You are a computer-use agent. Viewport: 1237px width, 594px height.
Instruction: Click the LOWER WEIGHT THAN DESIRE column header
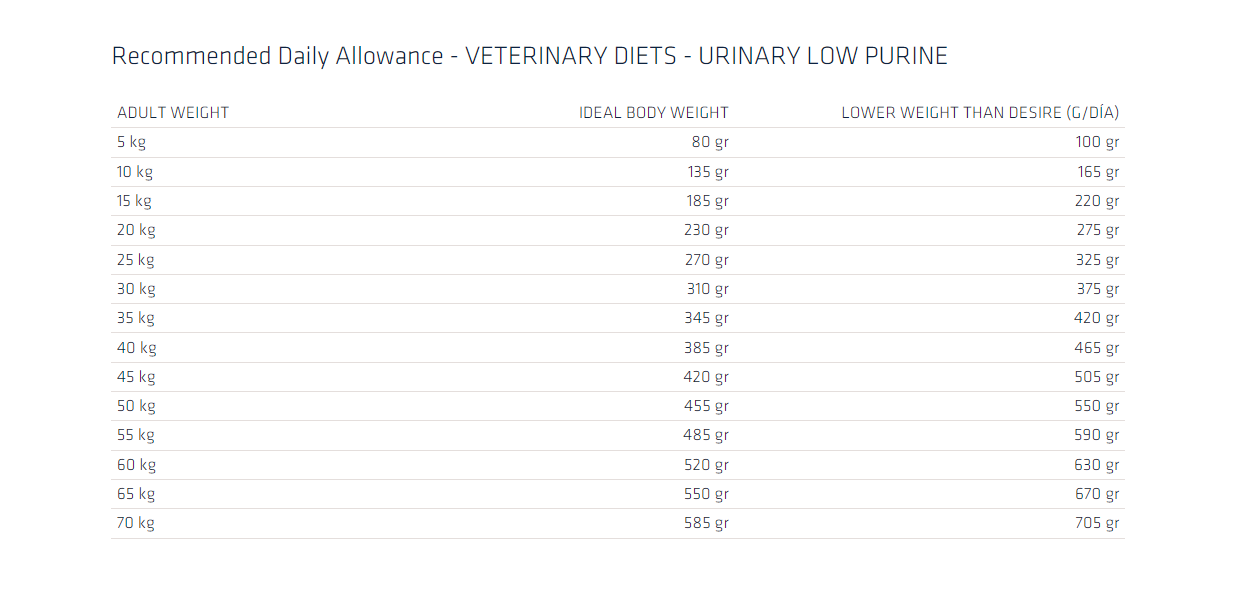click(980, 113)
